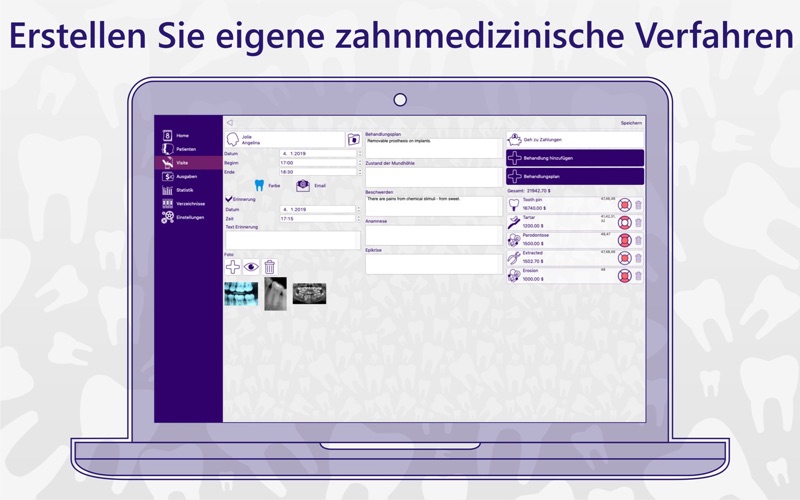800x500 pixels.
Task: Delete the photo with the Foto trash icon
Action: (270, 267)
